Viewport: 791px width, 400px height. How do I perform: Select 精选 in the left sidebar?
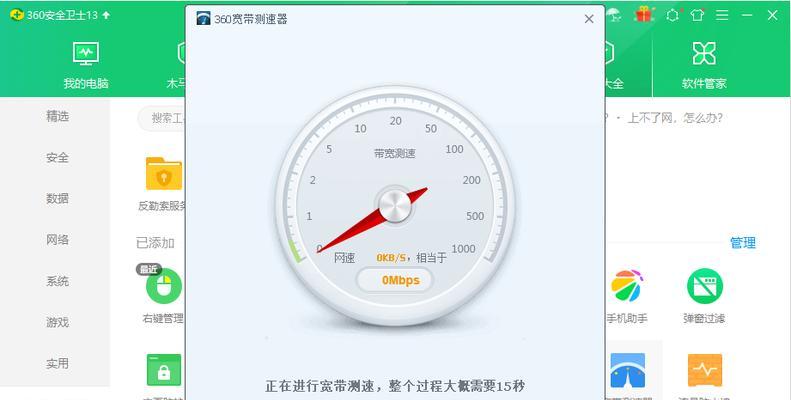tap(57, 117)
